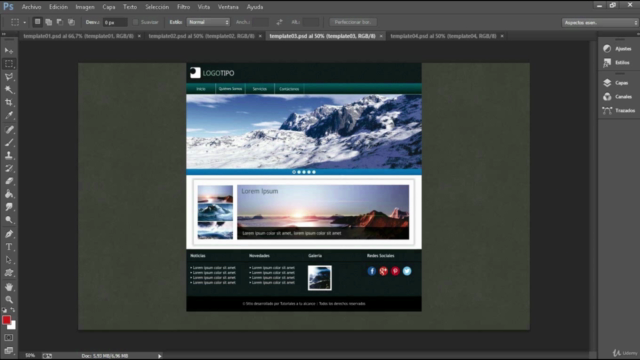This screenshot has width=640, height=360.
Task: Click the 50% zoom level field
Action: coord(30,356)
